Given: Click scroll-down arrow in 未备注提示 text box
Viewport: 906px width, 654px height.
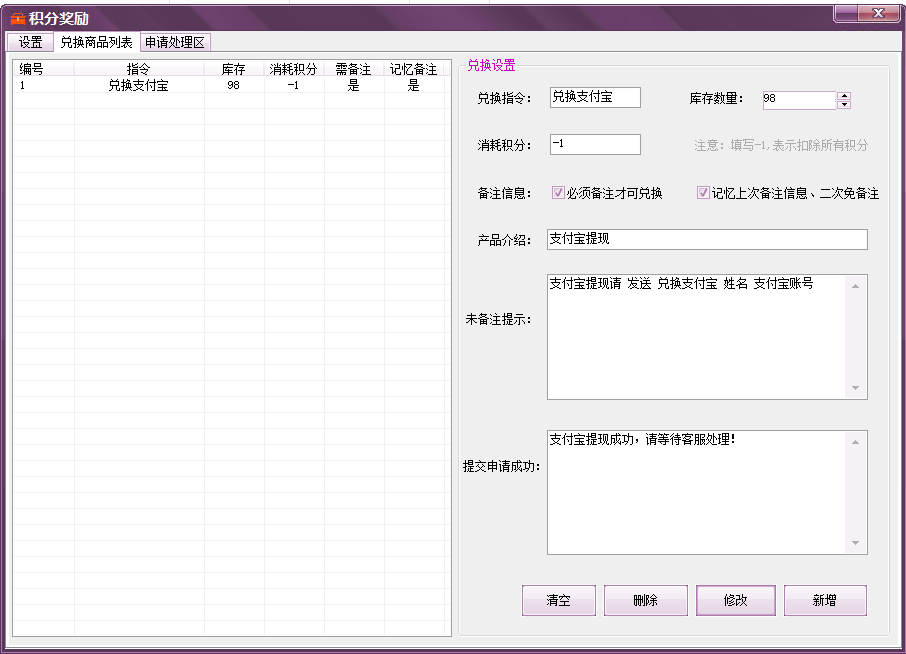Looking at the screenshot, I should 855,388.
